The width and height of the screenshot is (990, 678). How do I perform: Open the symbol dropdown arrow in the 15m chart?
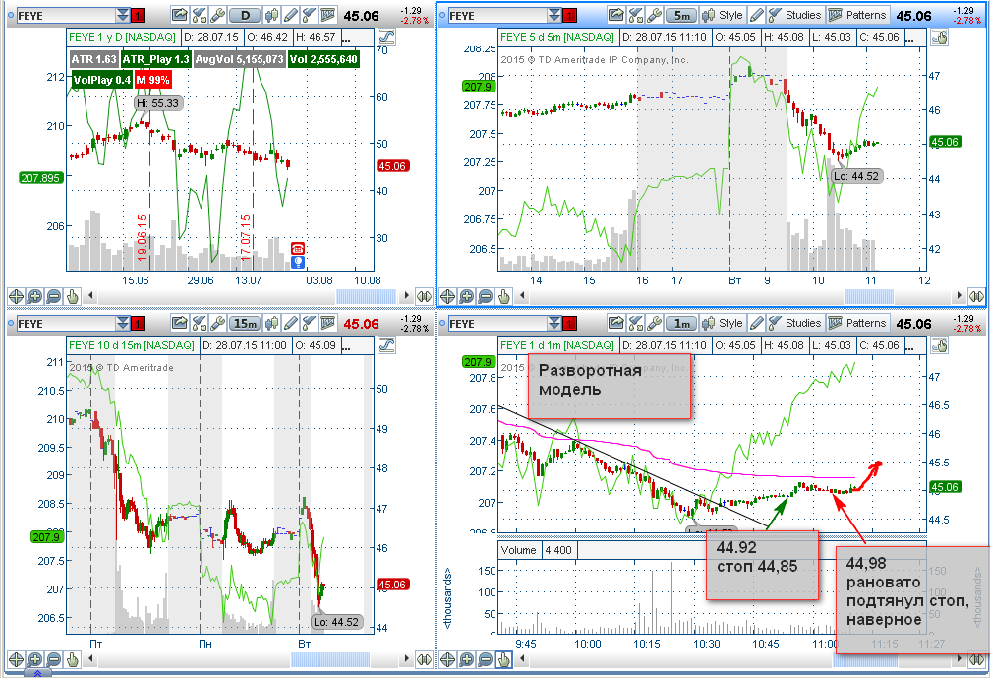122,324
